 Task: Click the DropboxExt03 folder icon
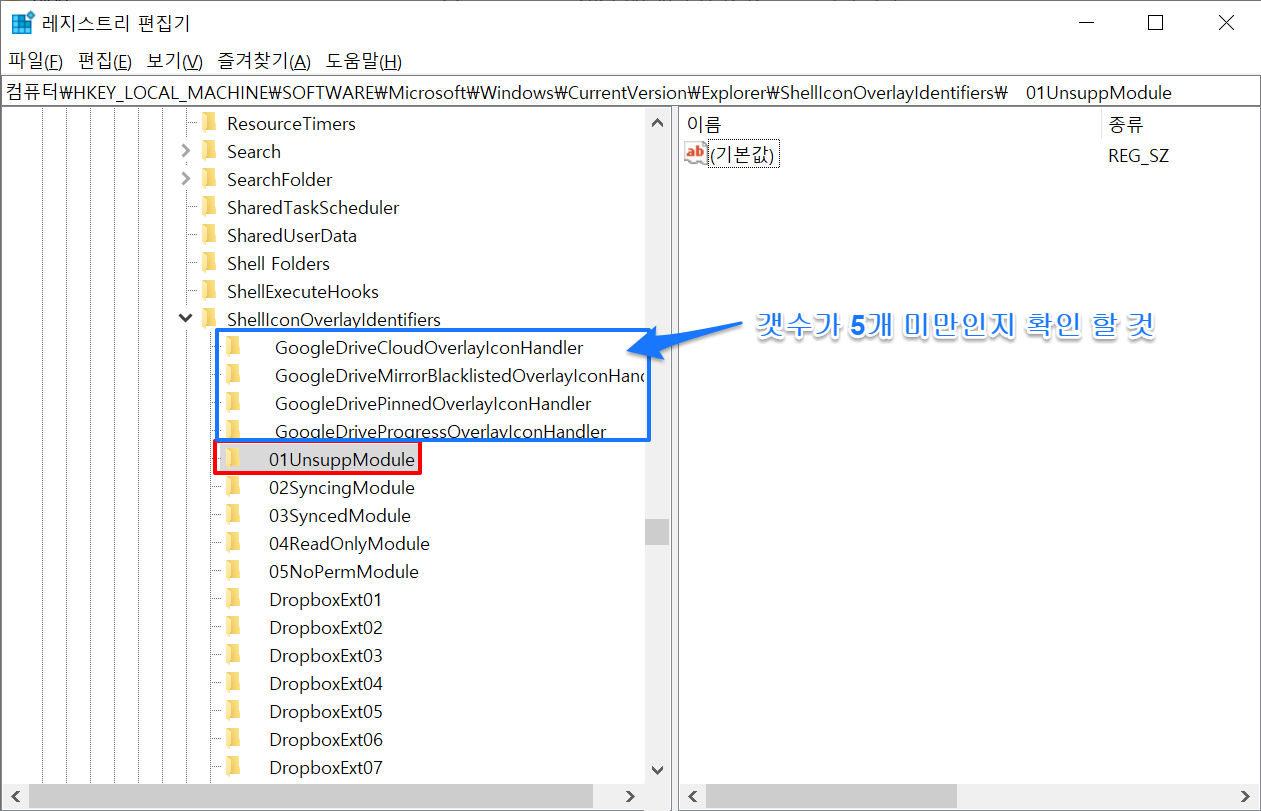pos(233,655)
